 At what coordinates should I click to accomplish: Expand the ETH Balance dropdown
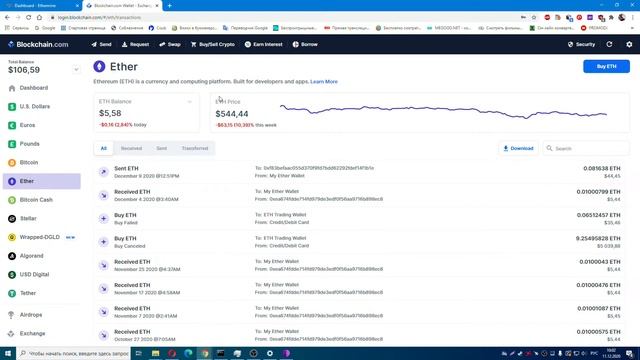[189, 102]
